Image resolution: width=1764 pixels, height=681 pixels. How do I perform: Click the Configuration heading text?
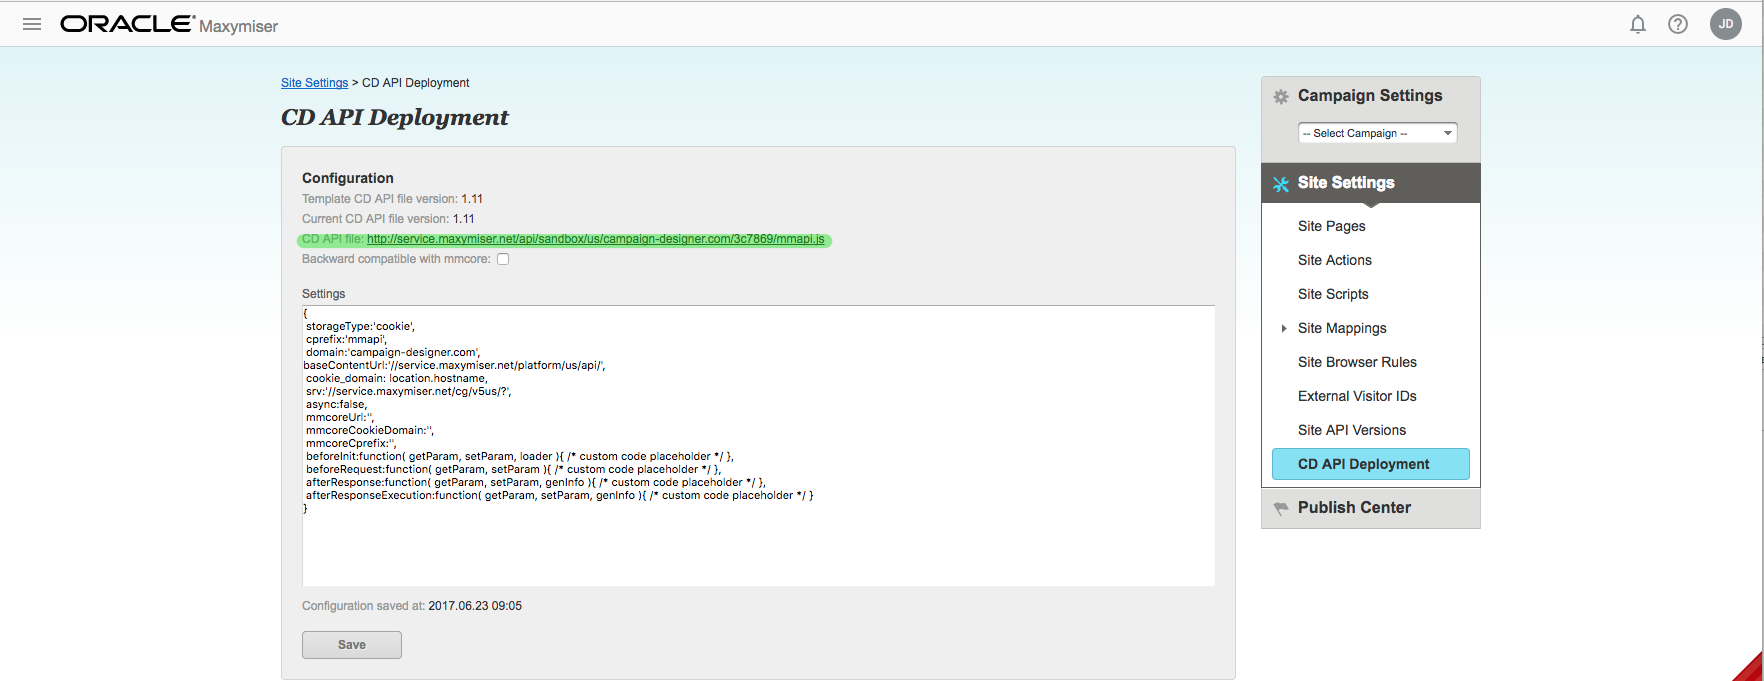pos(348,178)
